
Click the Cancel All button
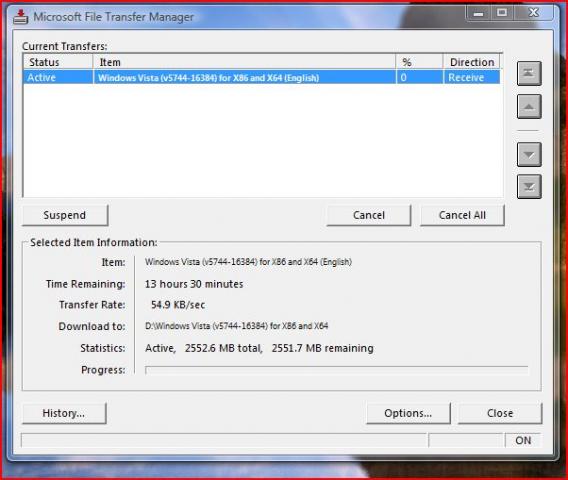(462, 215)
